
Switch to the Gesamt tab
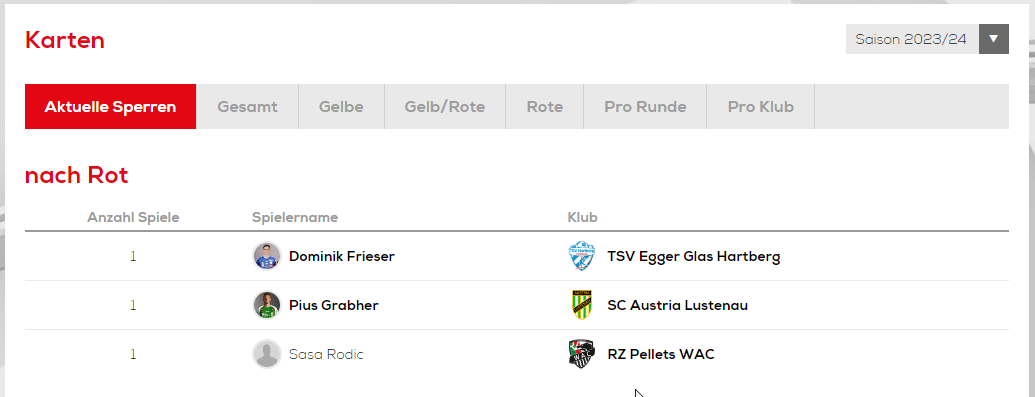pyautogui.click(x=248, y=106)
